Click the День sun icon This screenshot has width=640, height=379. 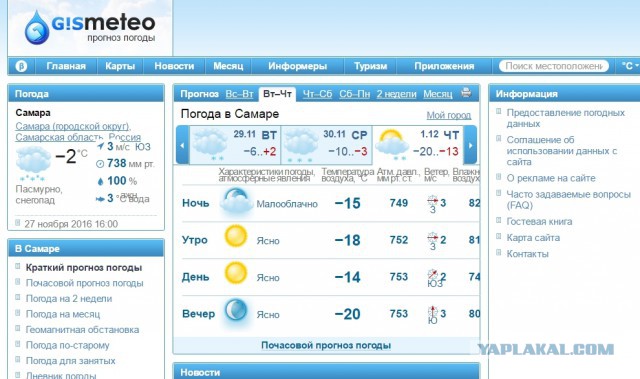pyautogui.click(x=236, y=273)
